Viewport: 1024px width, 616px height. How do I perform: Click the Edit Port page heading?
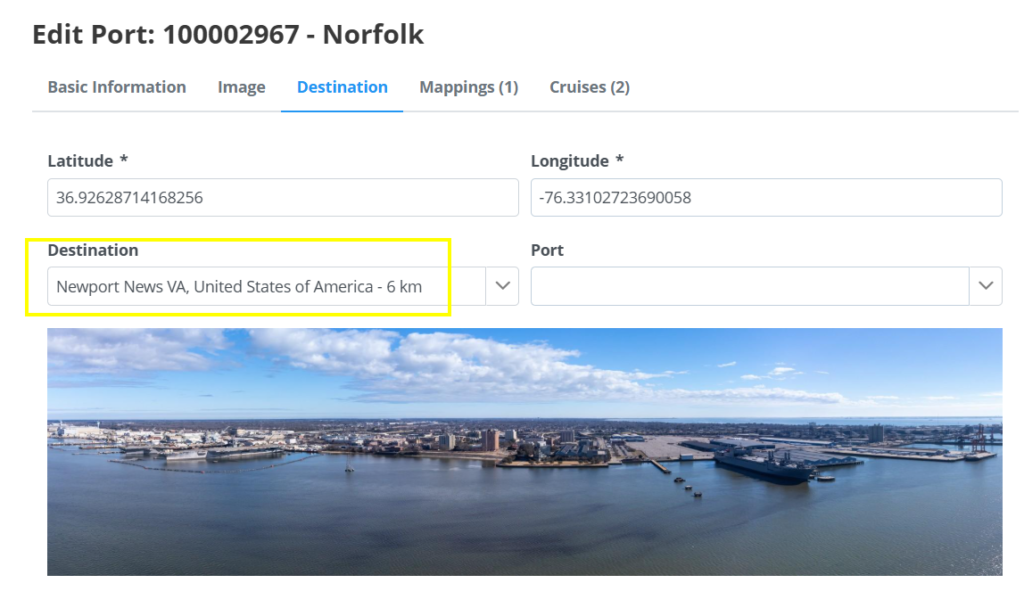point(228,35)
